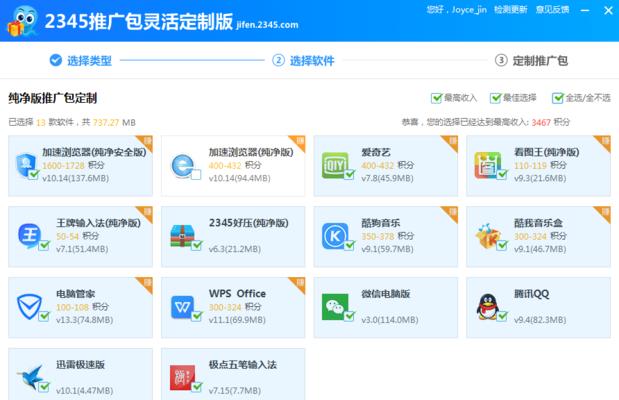Toggle the 最高收入 checkbox
The height and width of the screenshot is (400, 619).
coord(436,98)
